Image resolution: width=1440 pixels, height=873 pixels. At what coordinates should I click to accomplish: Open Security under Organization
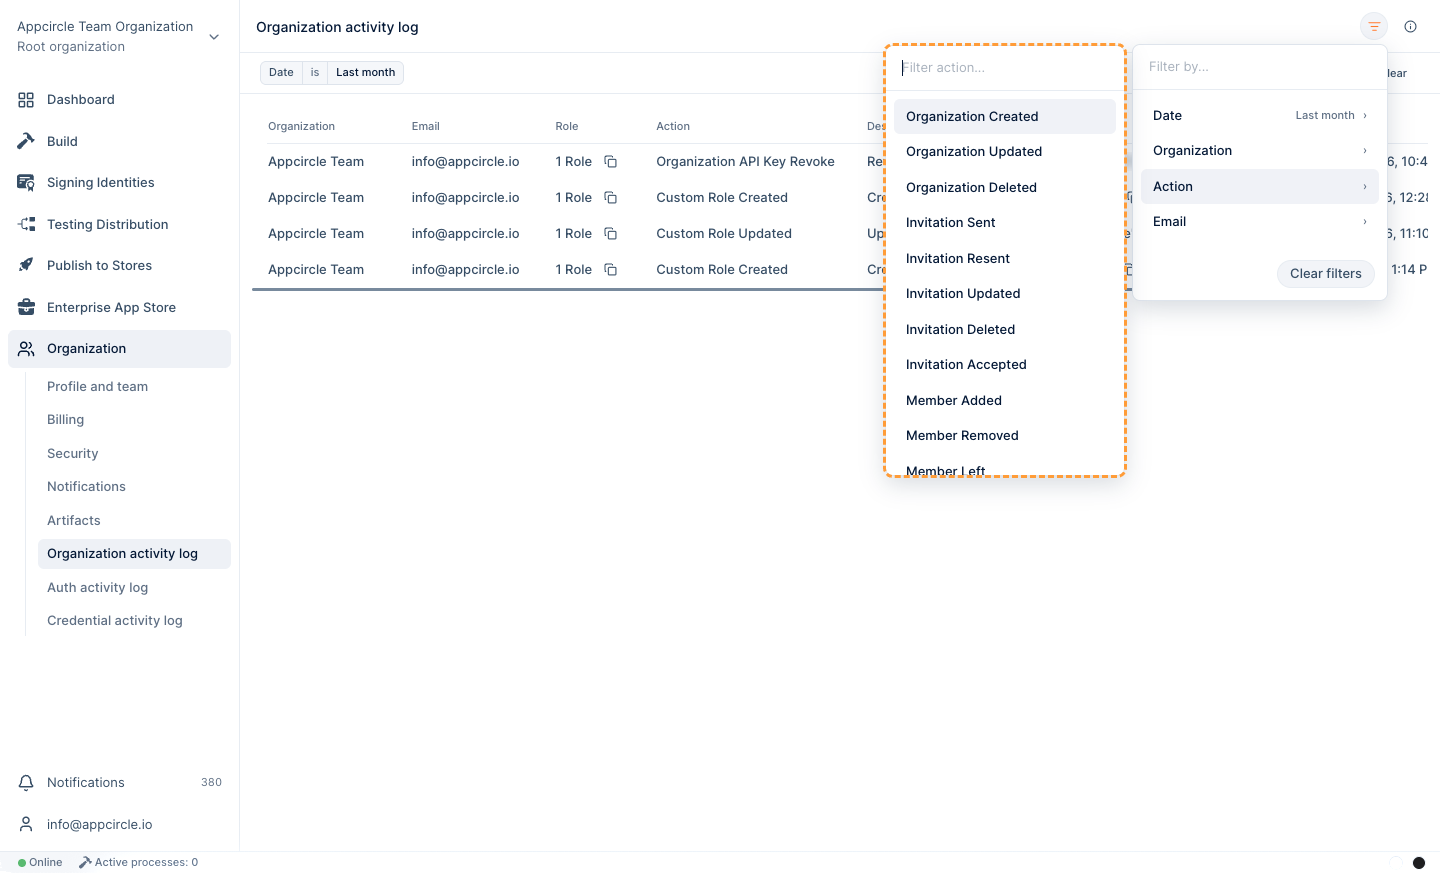point(72,454)
